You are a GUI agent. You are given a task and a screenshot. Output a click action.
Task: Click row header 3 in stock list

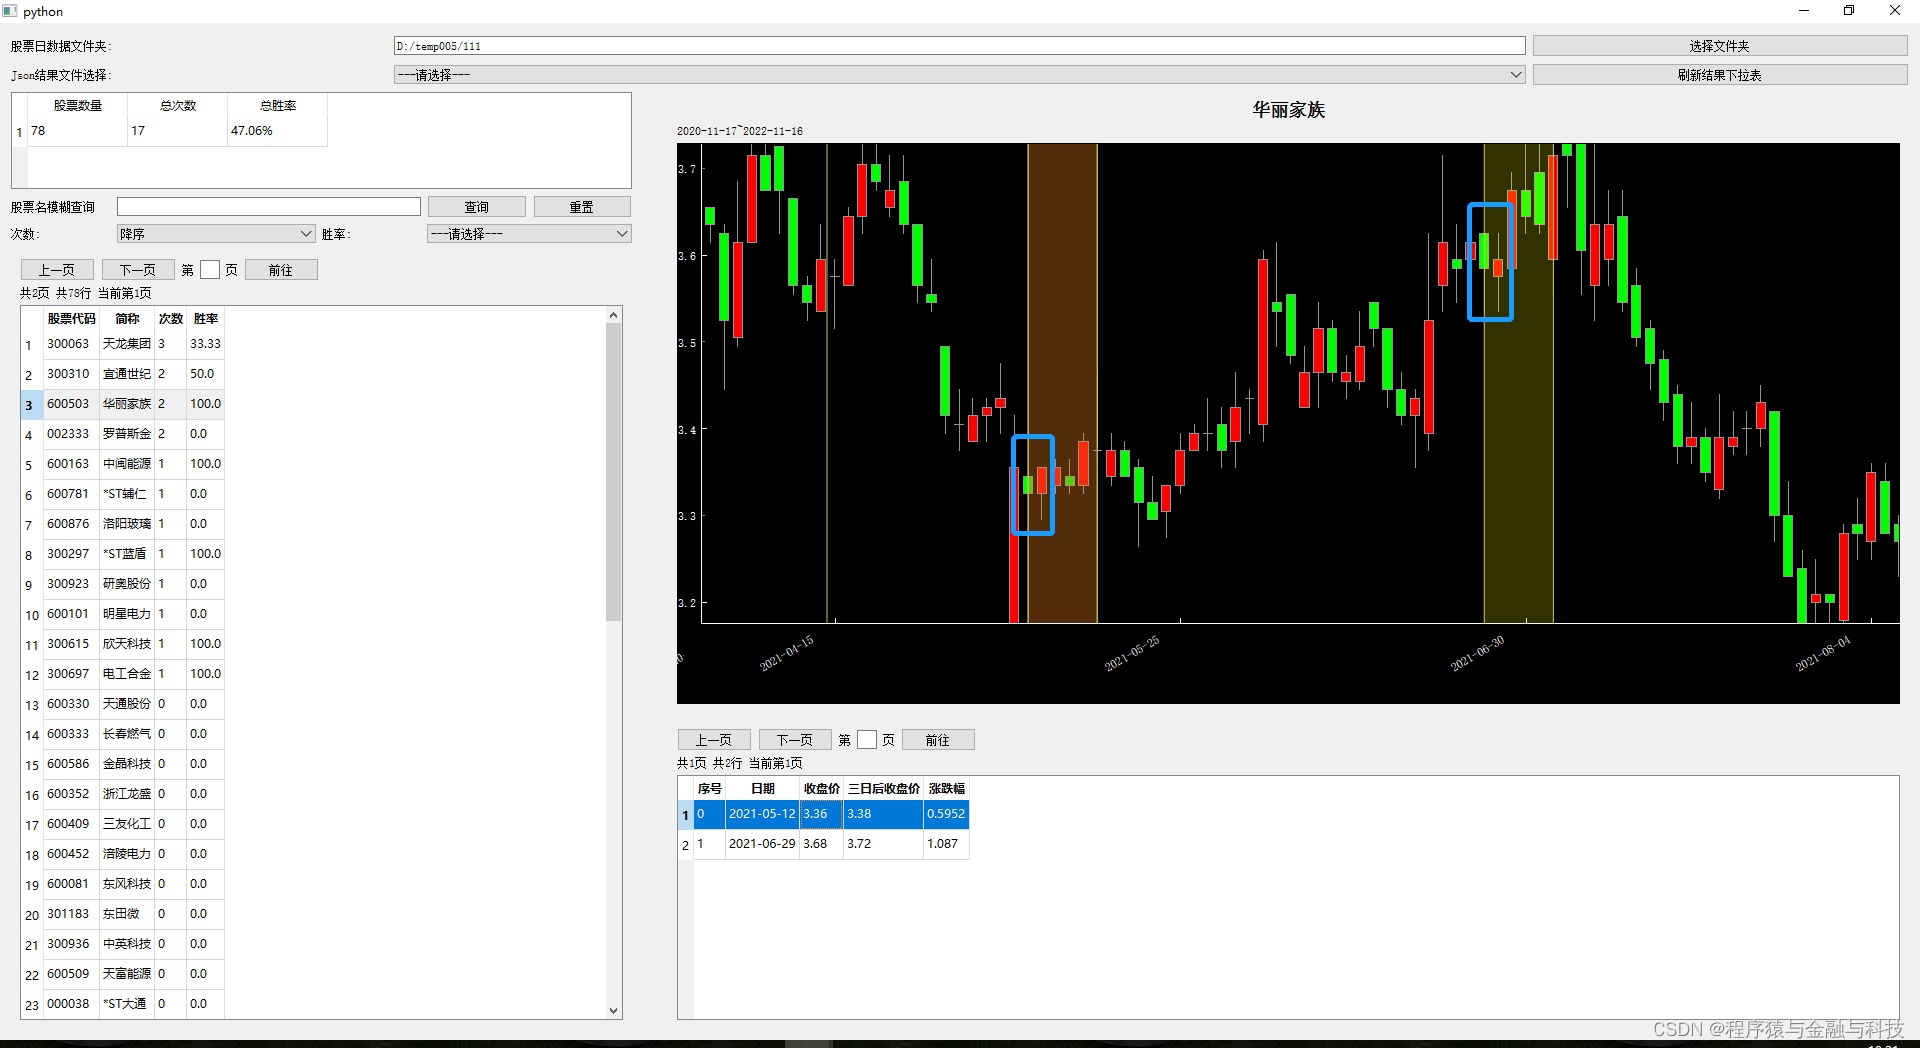click(x=32, y=405)
